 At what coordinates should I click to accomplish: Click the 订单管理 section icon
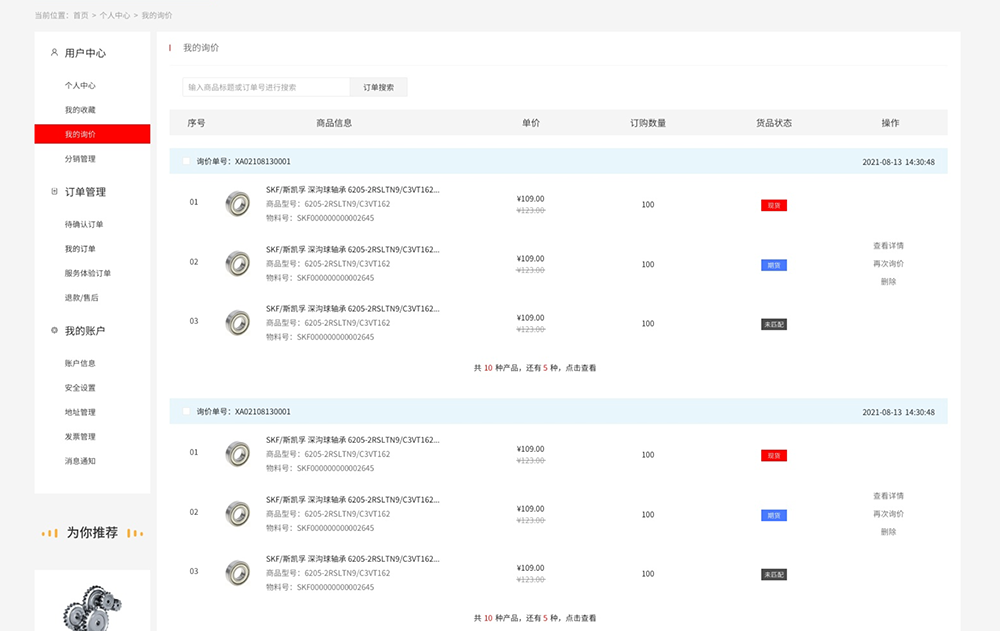pyautogui.click(x=54, y=191)
